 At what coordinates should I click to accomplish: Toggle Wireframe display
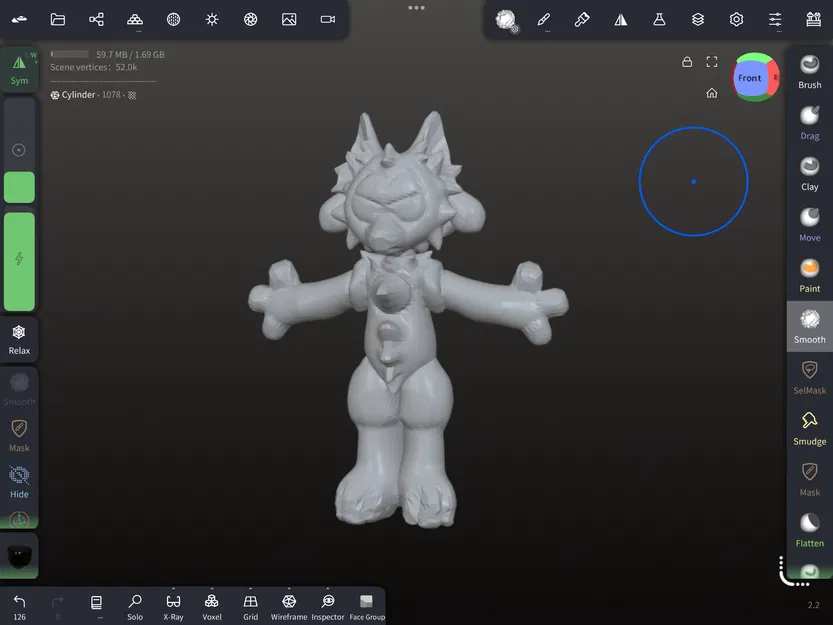pos(288,605)
